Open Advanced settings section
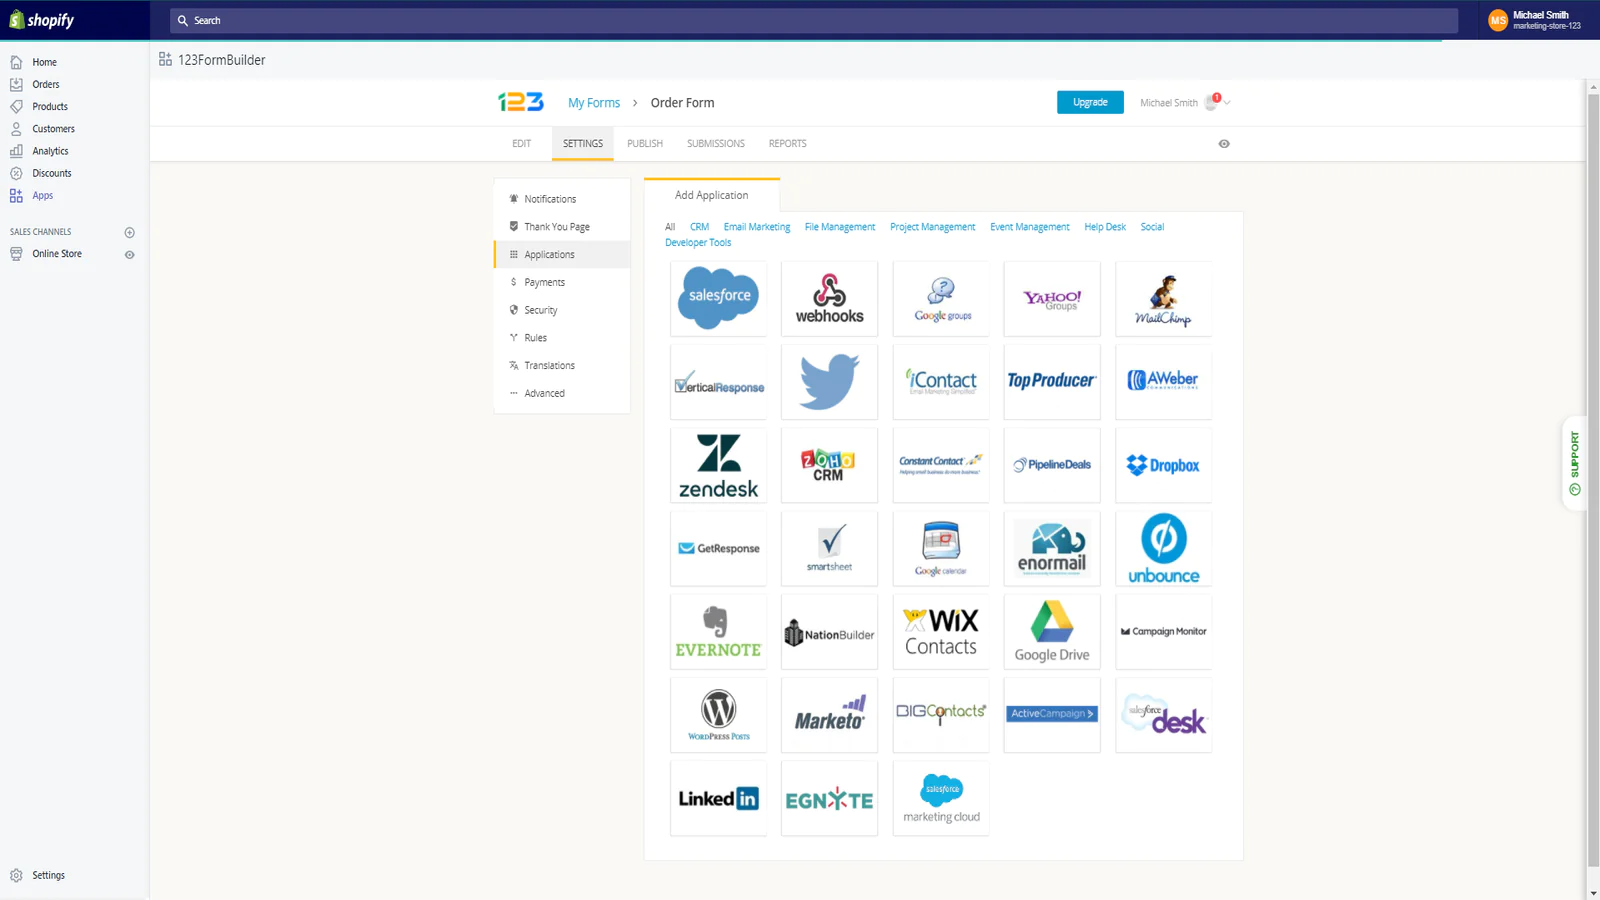Image resolution: width=1600 pixels, height=900 pixels. point(562,393)
